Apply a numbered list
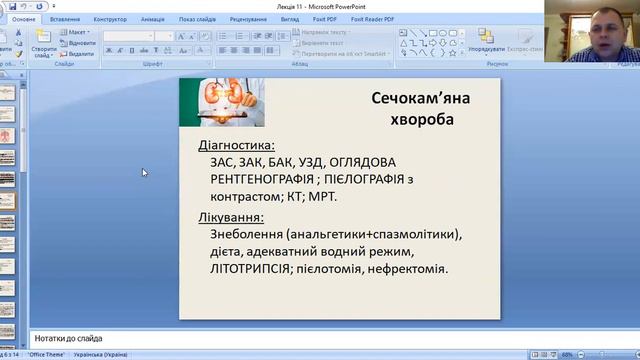 point(241,36)
